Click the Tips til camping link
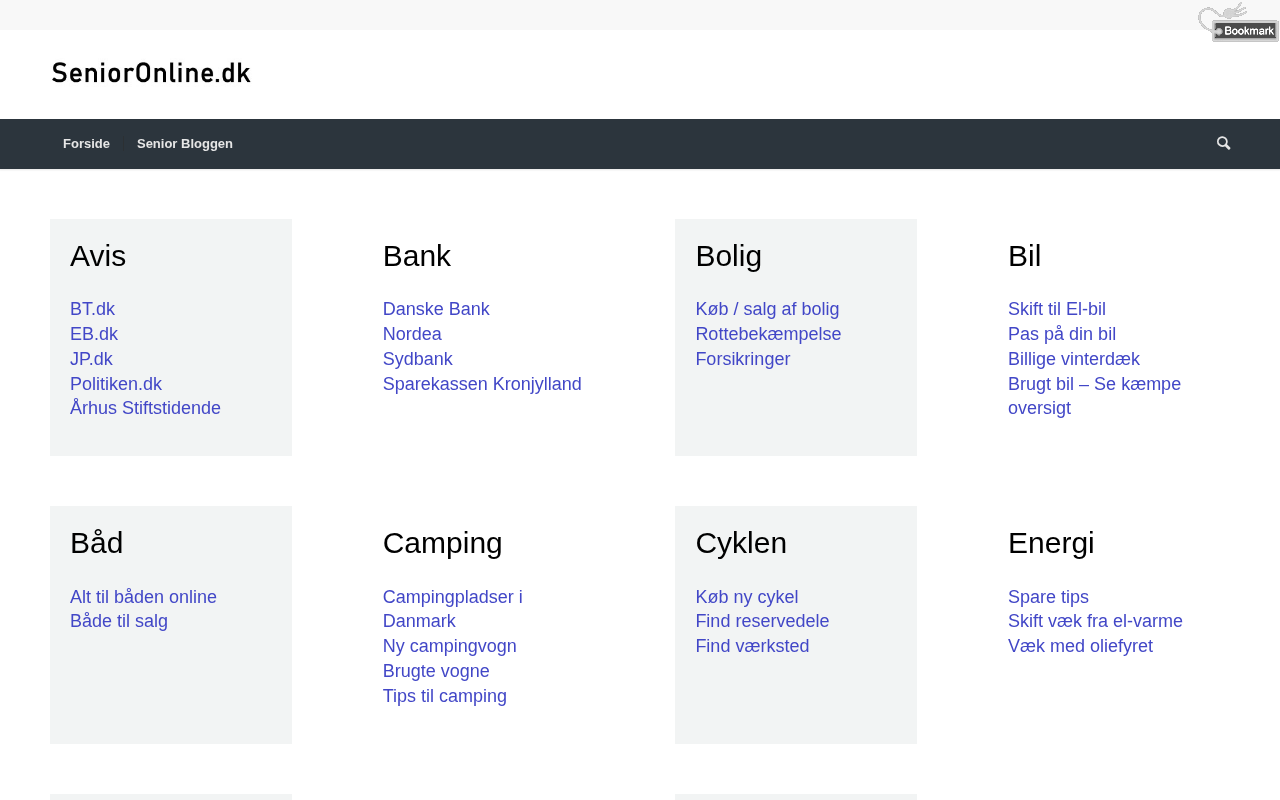 [x=445, y=696]
